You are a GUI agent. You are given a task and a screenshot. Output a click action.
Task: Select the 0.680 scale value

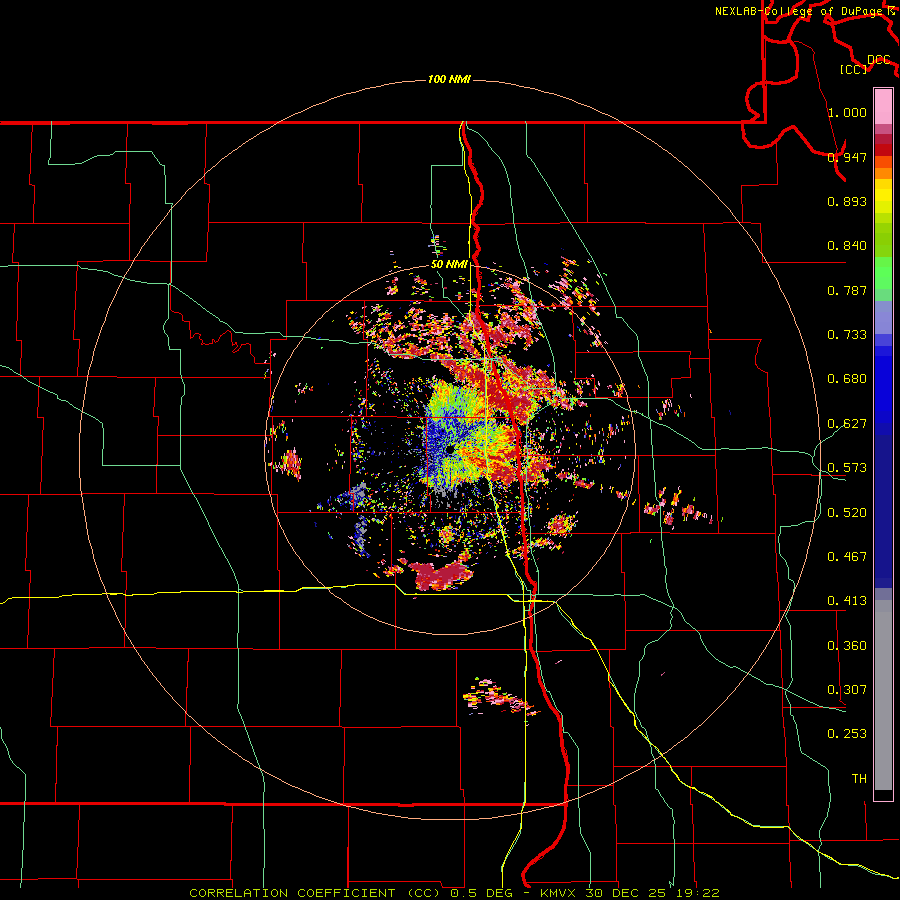847,379
